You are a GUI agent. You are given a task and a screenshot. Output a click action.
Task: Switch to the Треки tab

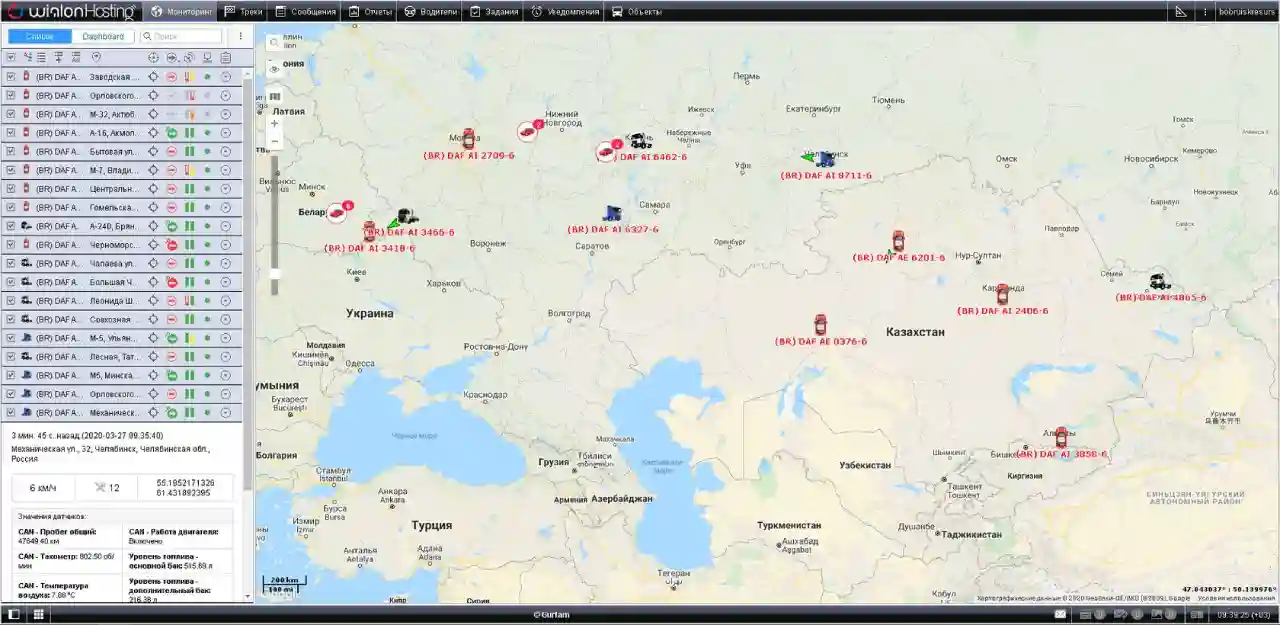[x=243, y=12]
